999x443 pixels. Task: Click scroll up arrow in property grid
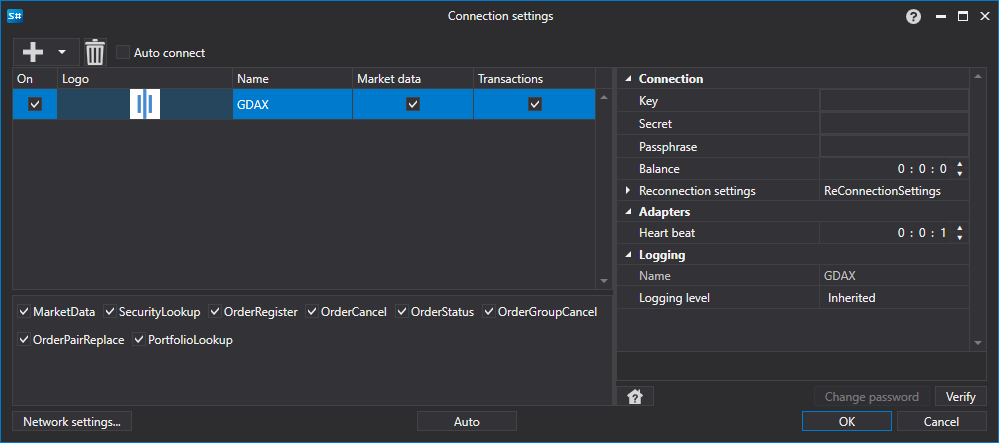click(977, 77)
